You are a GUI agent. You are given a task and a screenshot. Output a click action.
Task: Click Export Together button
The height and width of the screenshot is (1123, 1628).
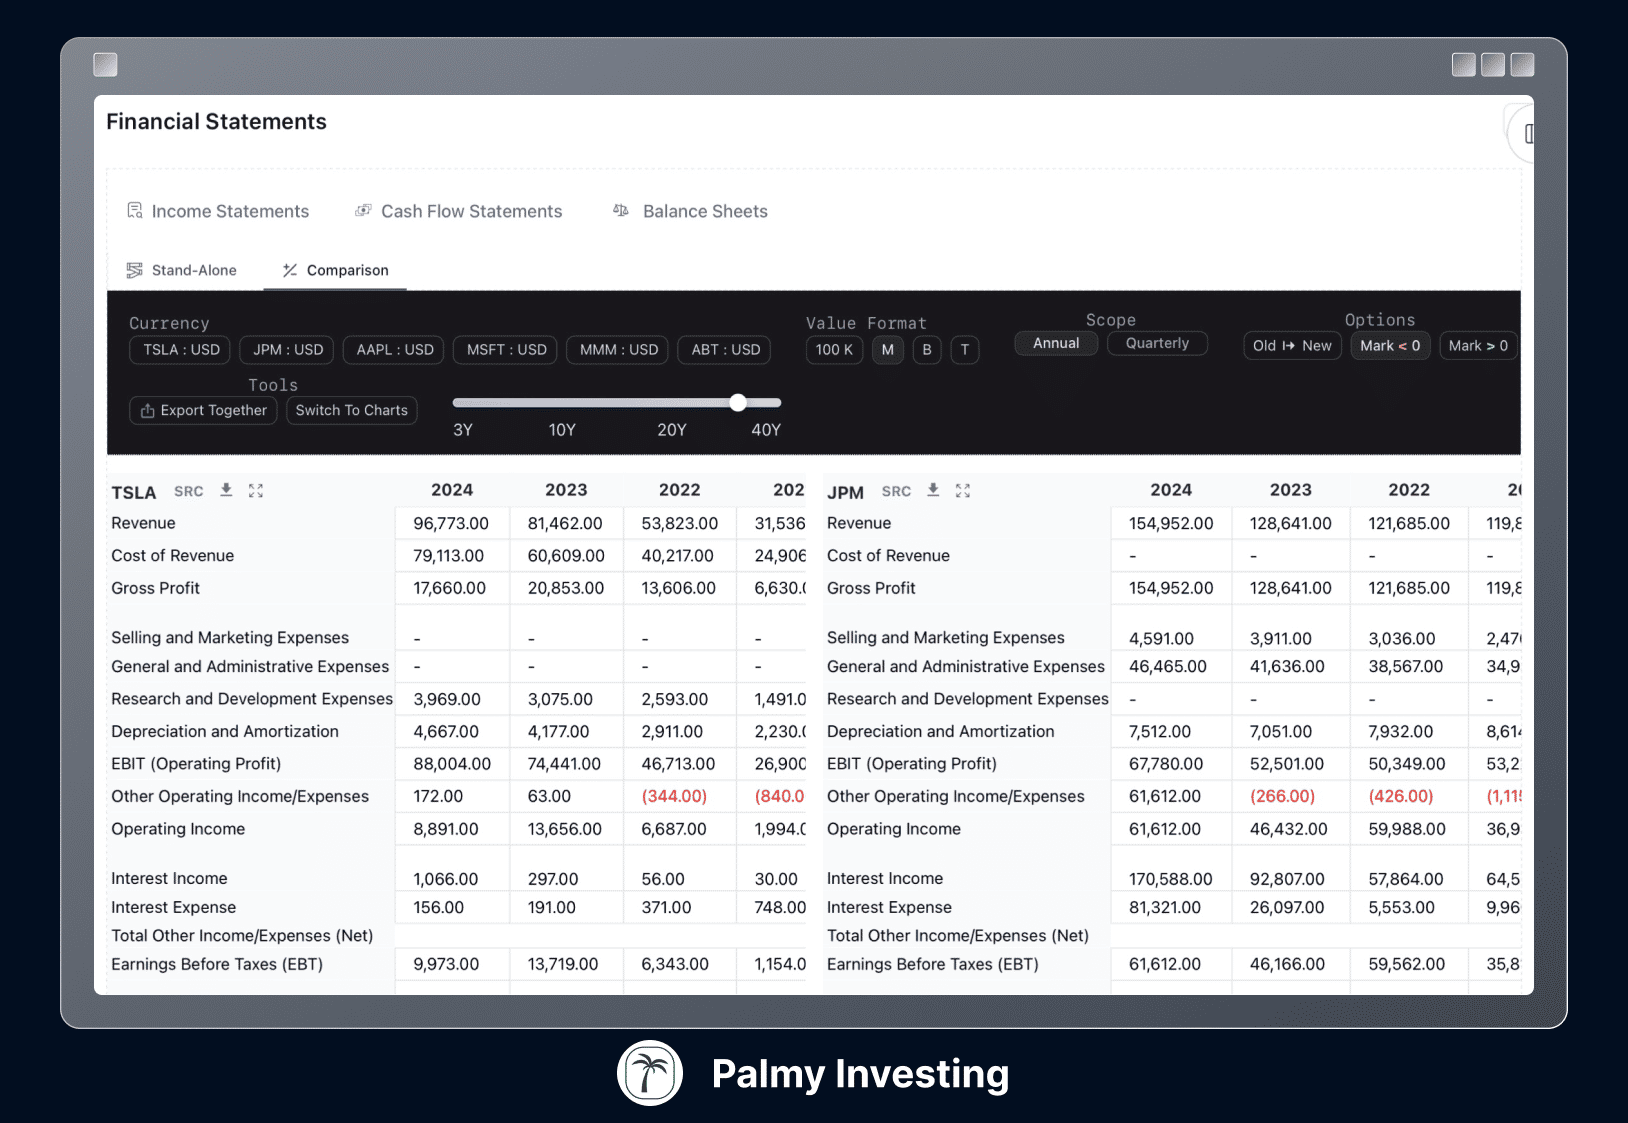coord(203,411)
